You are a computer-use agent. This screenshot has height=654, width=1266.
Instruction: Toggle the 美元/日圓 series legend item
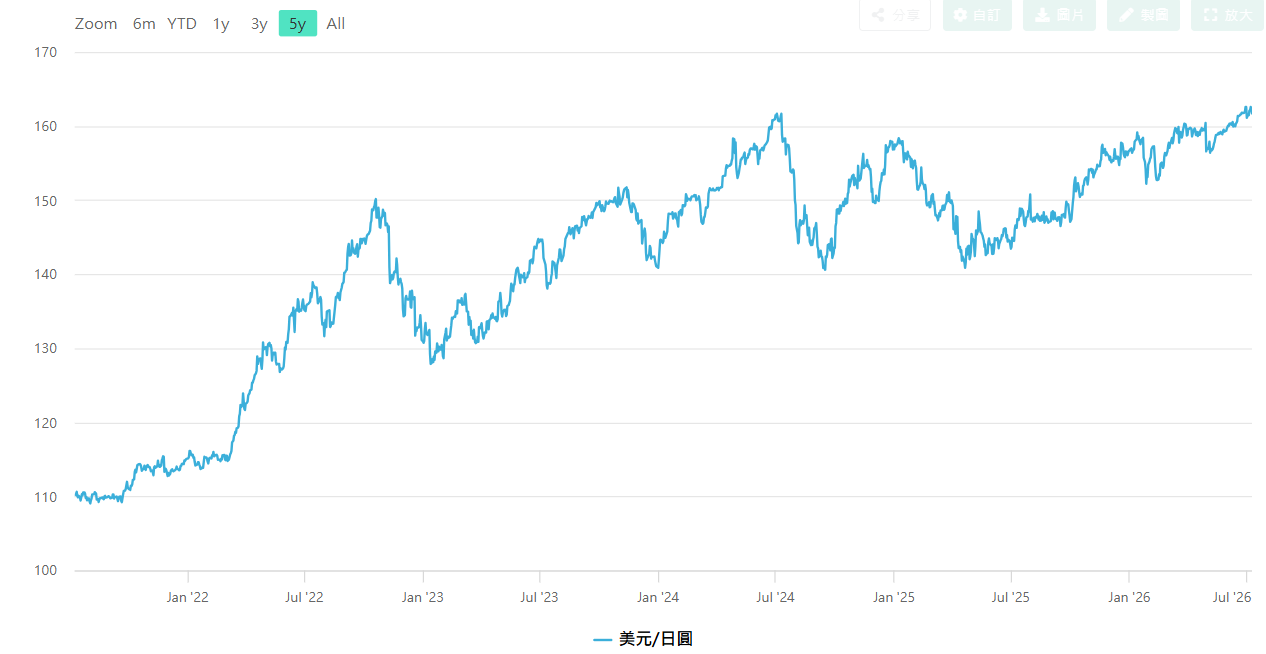pos(643,638)
